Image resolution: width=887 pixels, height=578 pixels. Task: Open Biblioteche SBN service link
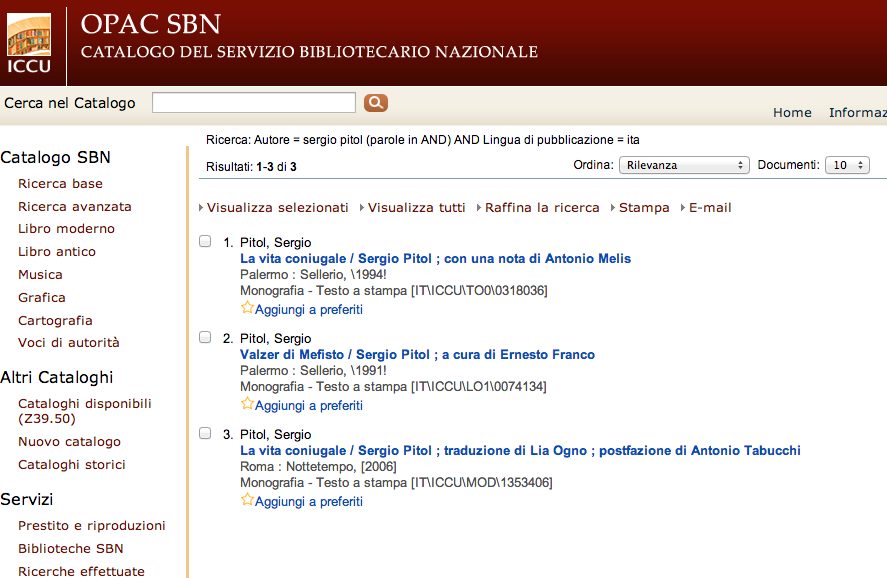[x=71, y=549]
